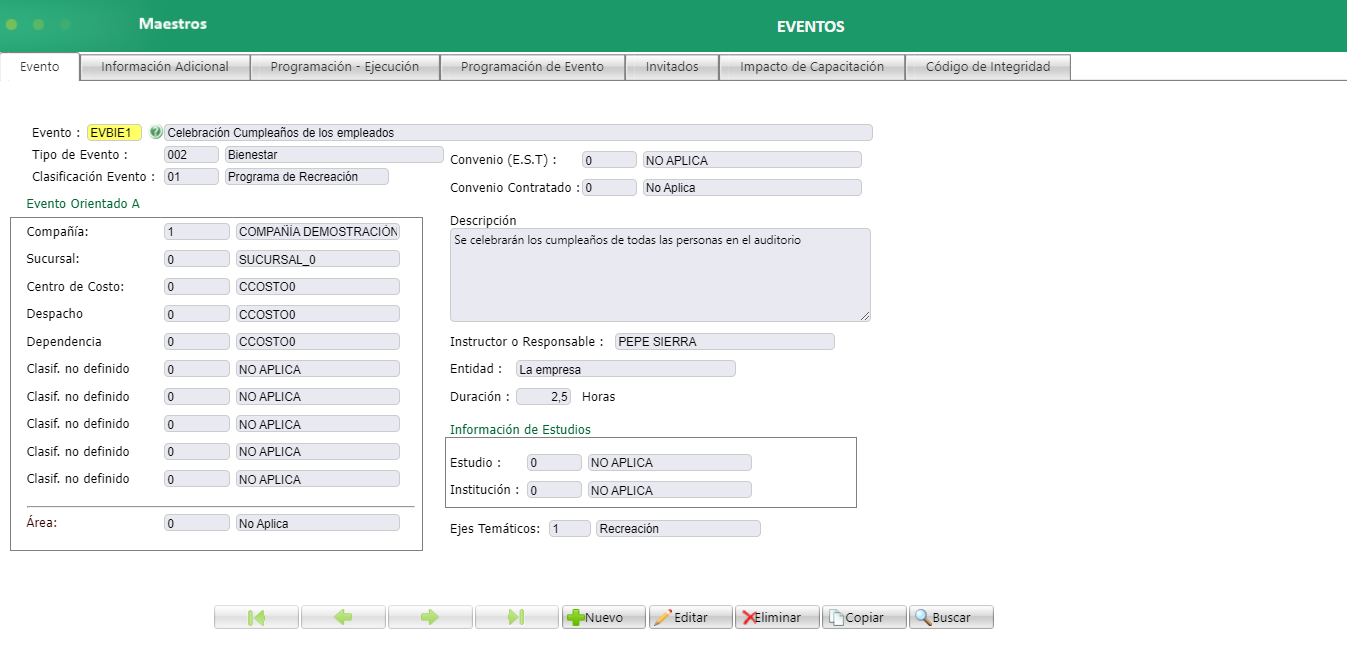Click Convenio Contratado No Aplica field

(751, 187)
